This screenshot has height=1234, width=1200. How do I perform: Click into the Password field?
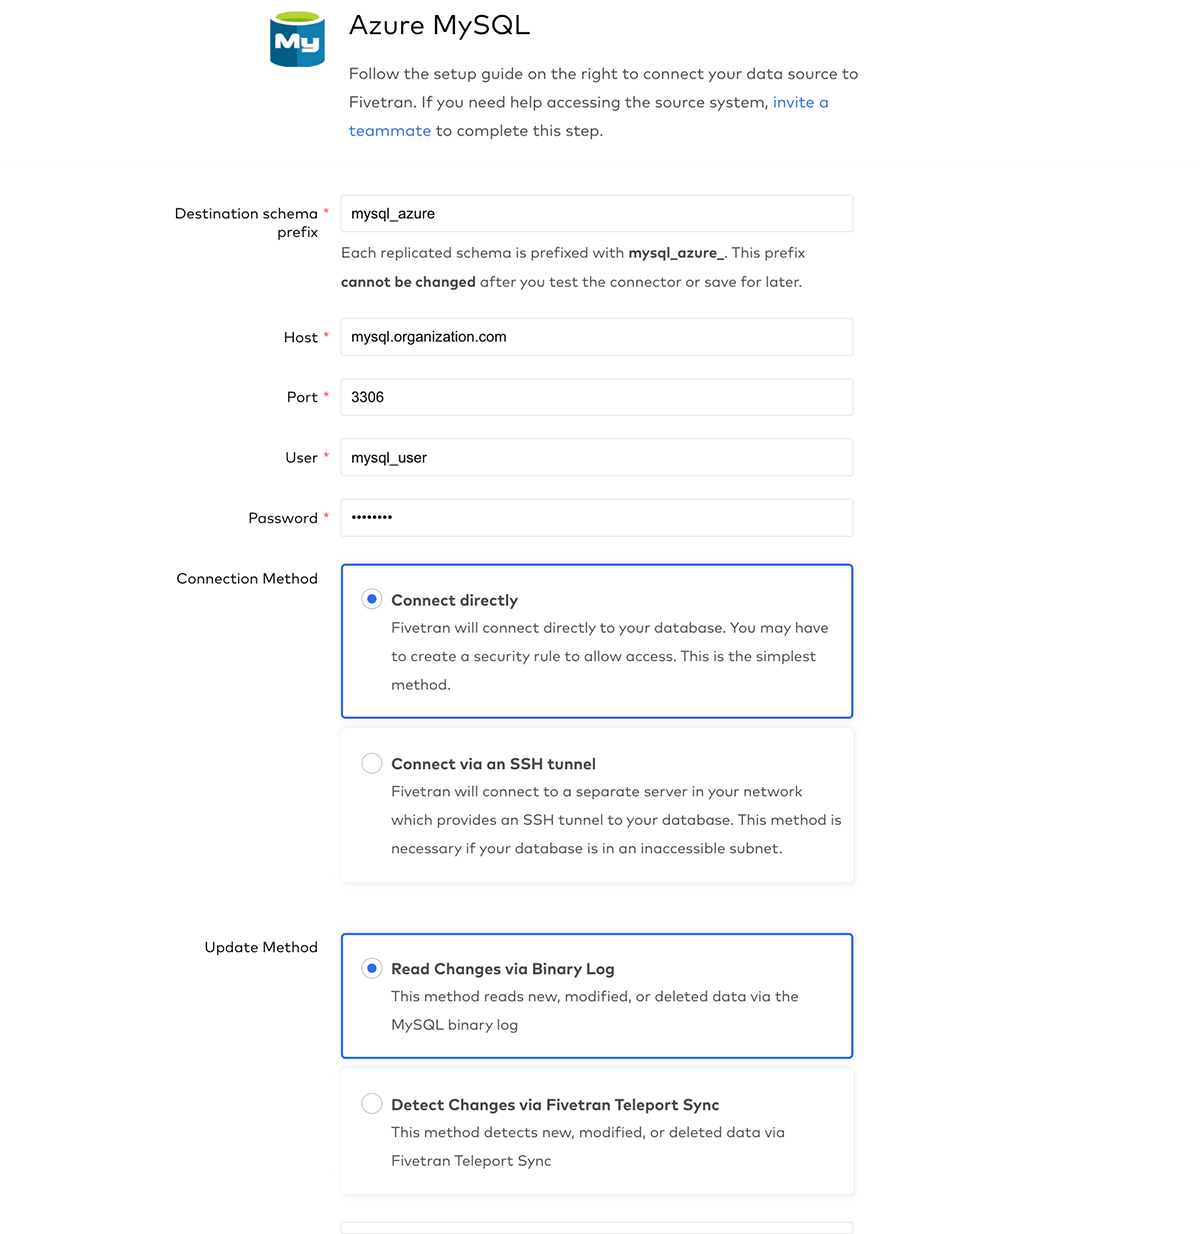coord(597,518)
